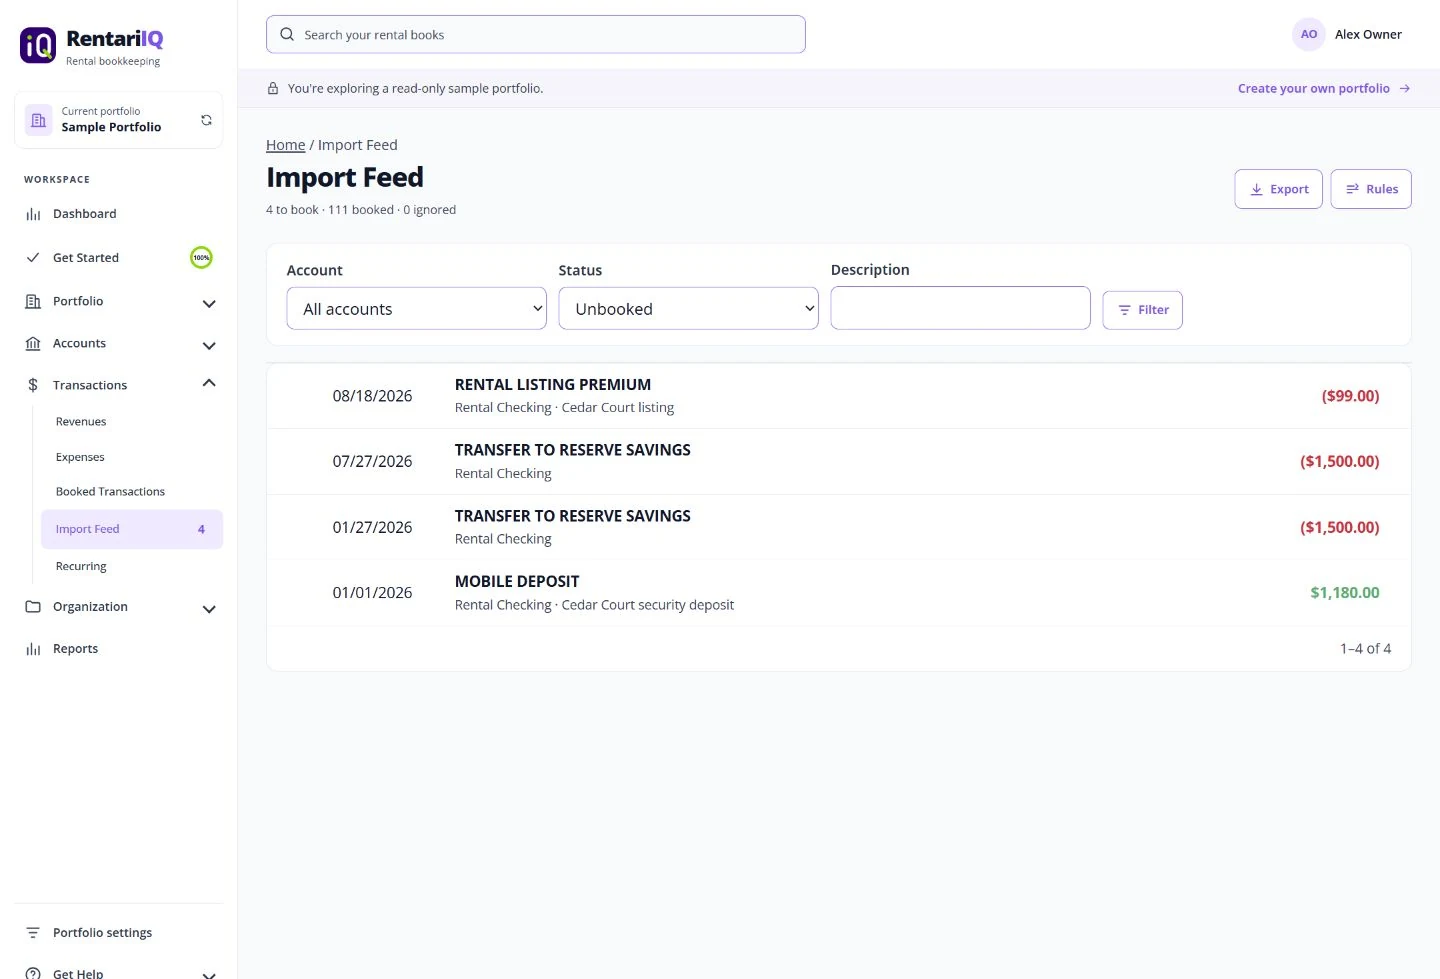The height and width of the screenshot is (979, 1440).
Task: Open the All accounts dropdown
Action: 417,309
